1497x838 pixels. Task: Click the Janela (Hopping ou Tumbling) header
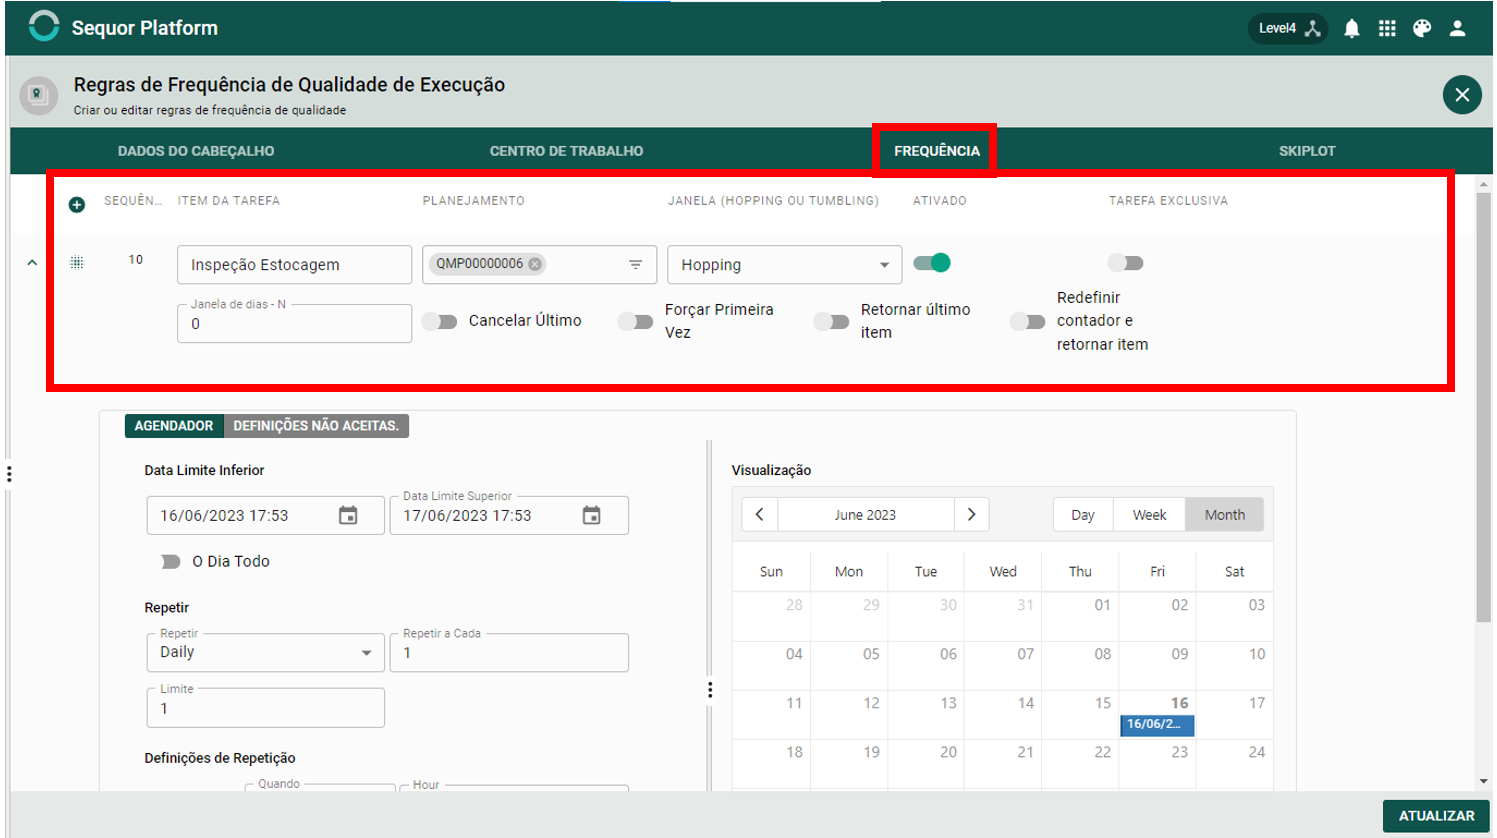tap(773, 201)
